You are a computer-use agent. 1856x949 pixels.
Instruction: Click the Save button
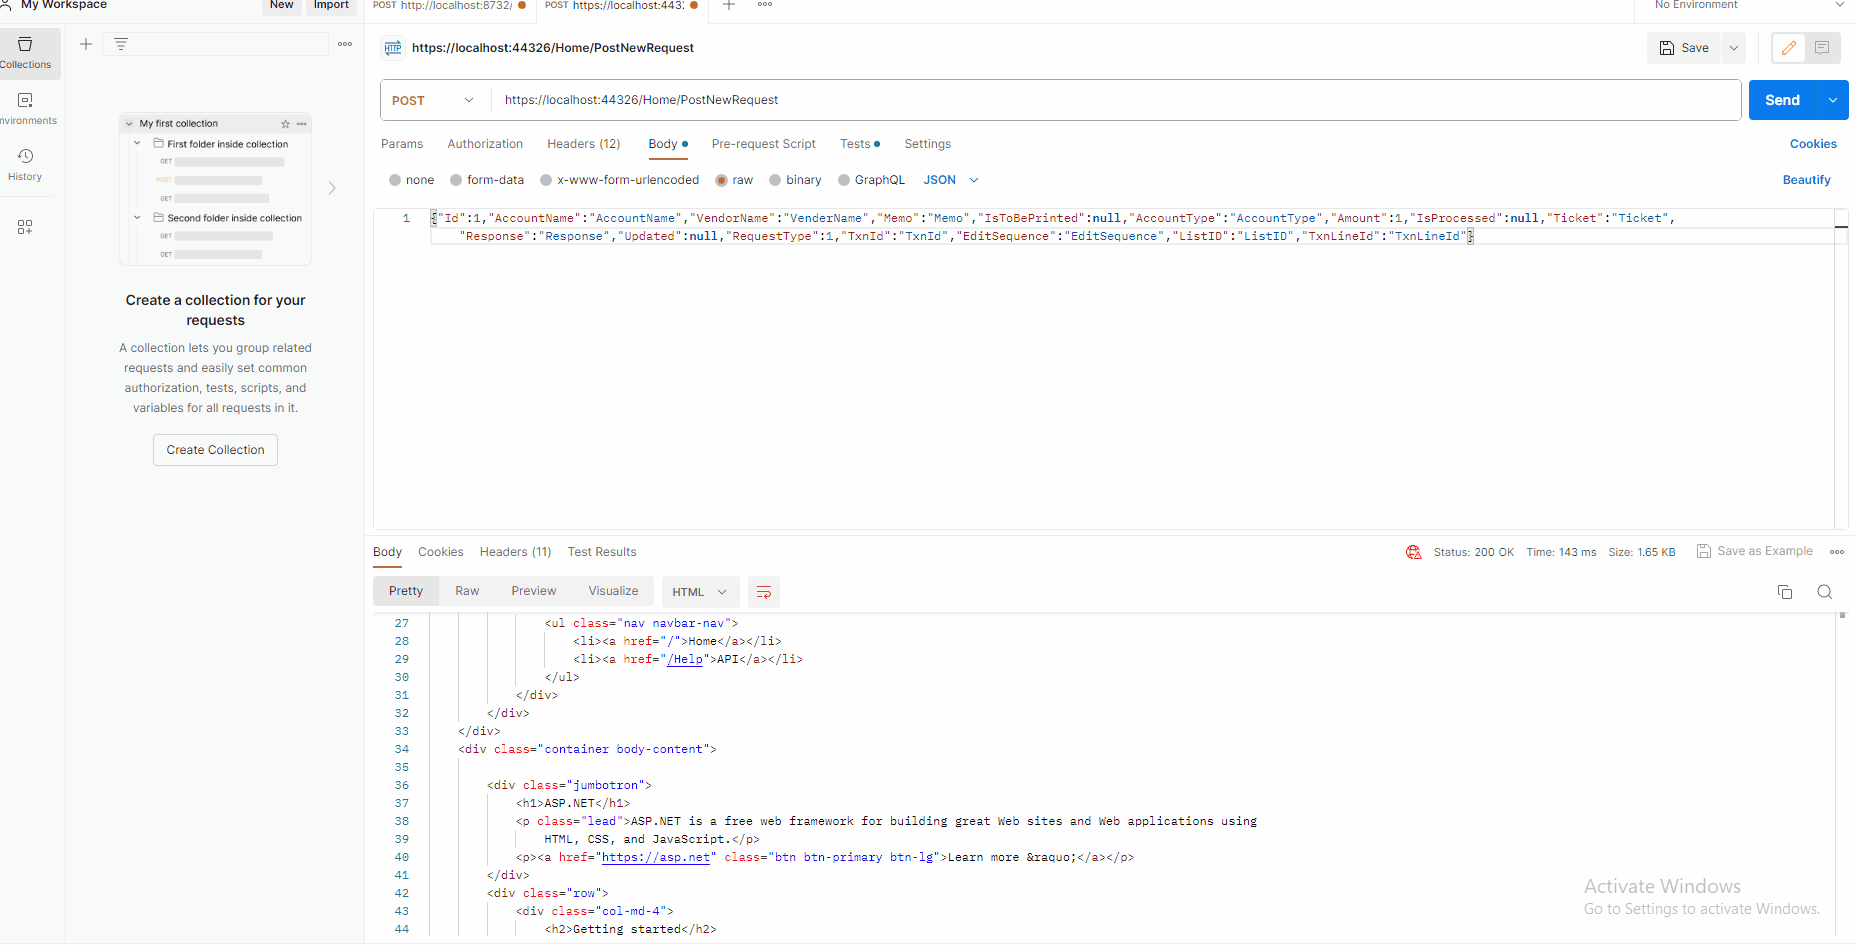[x=1684, y=48]
